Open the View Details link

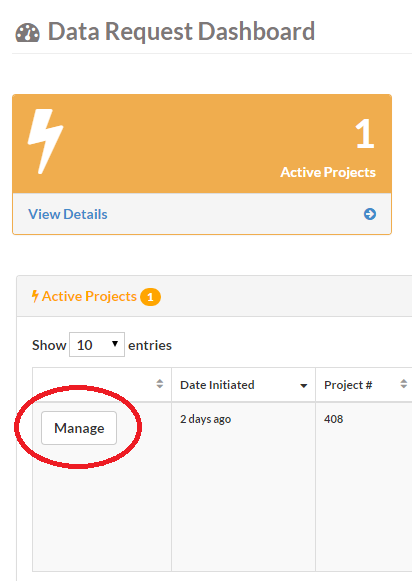pos(68,214)
